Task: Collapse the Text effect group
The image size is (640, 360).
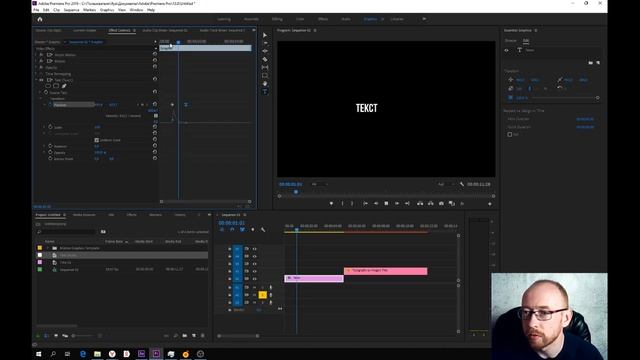Action: 36,80
